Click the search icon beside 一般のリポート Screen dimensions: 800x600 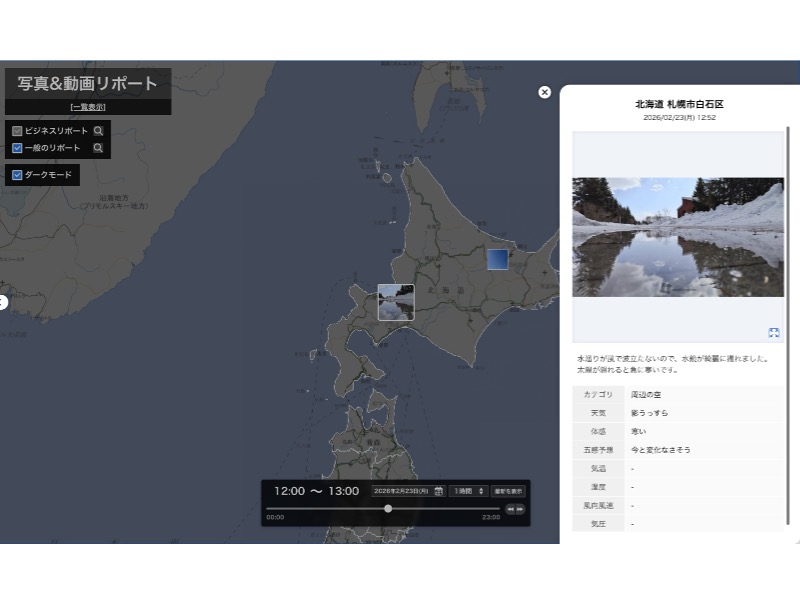pos(98,148)
